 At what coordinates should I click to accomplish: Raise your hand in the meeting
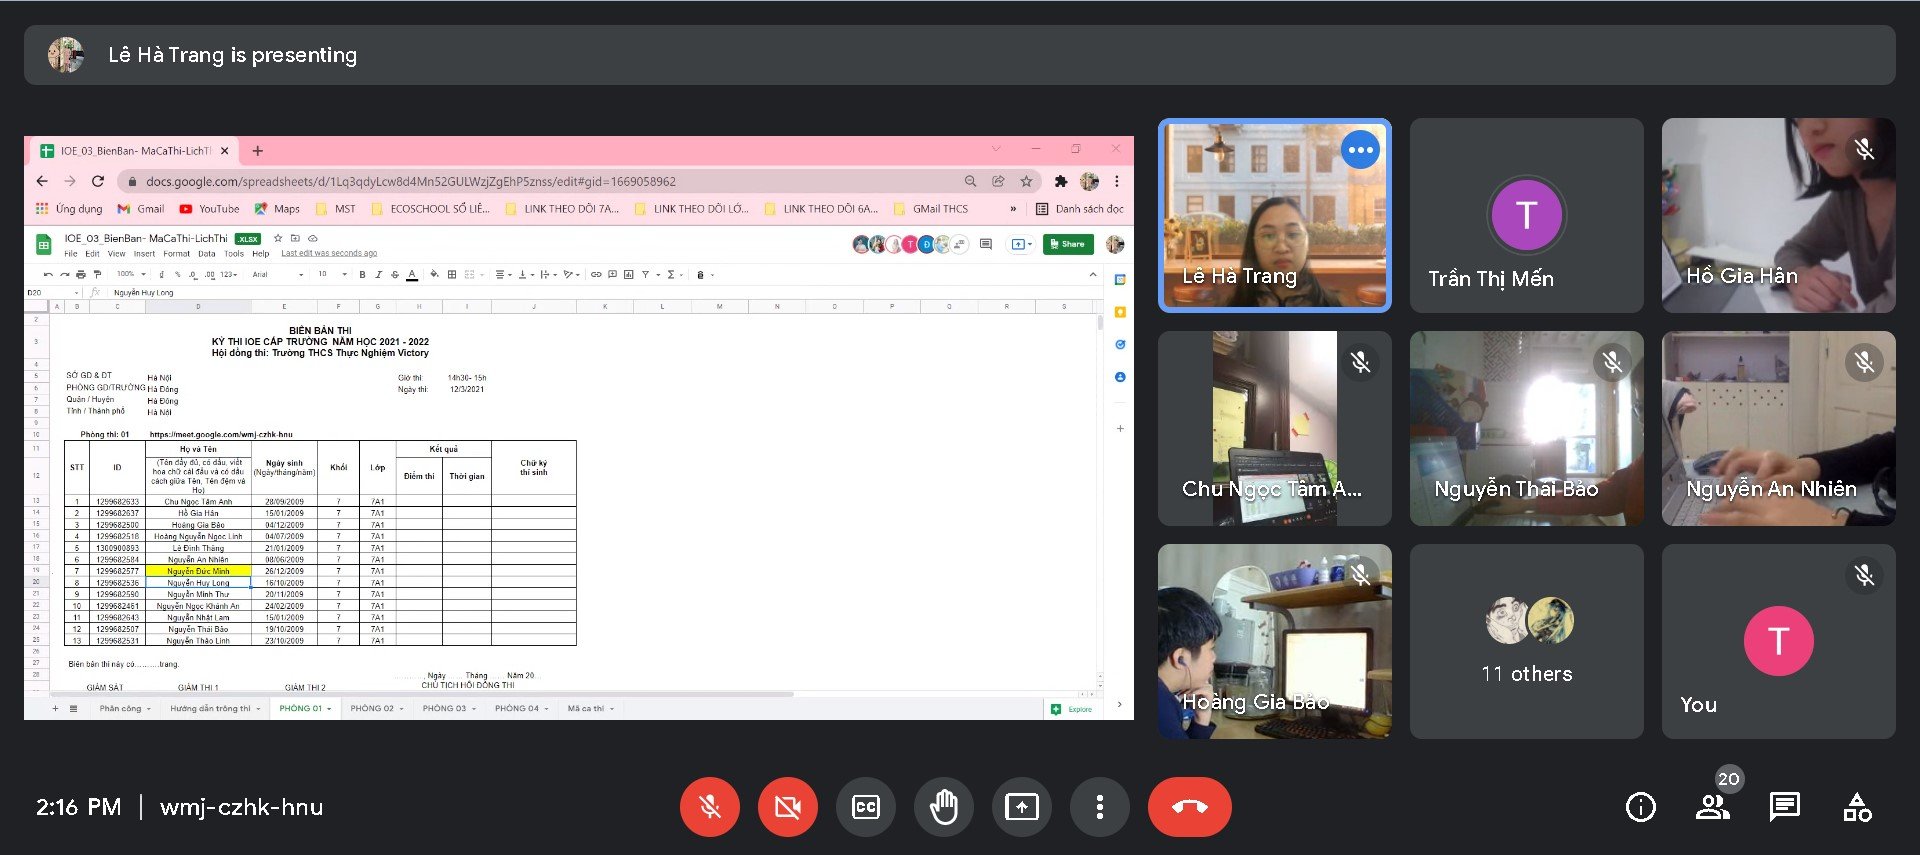tap(943, 807)
